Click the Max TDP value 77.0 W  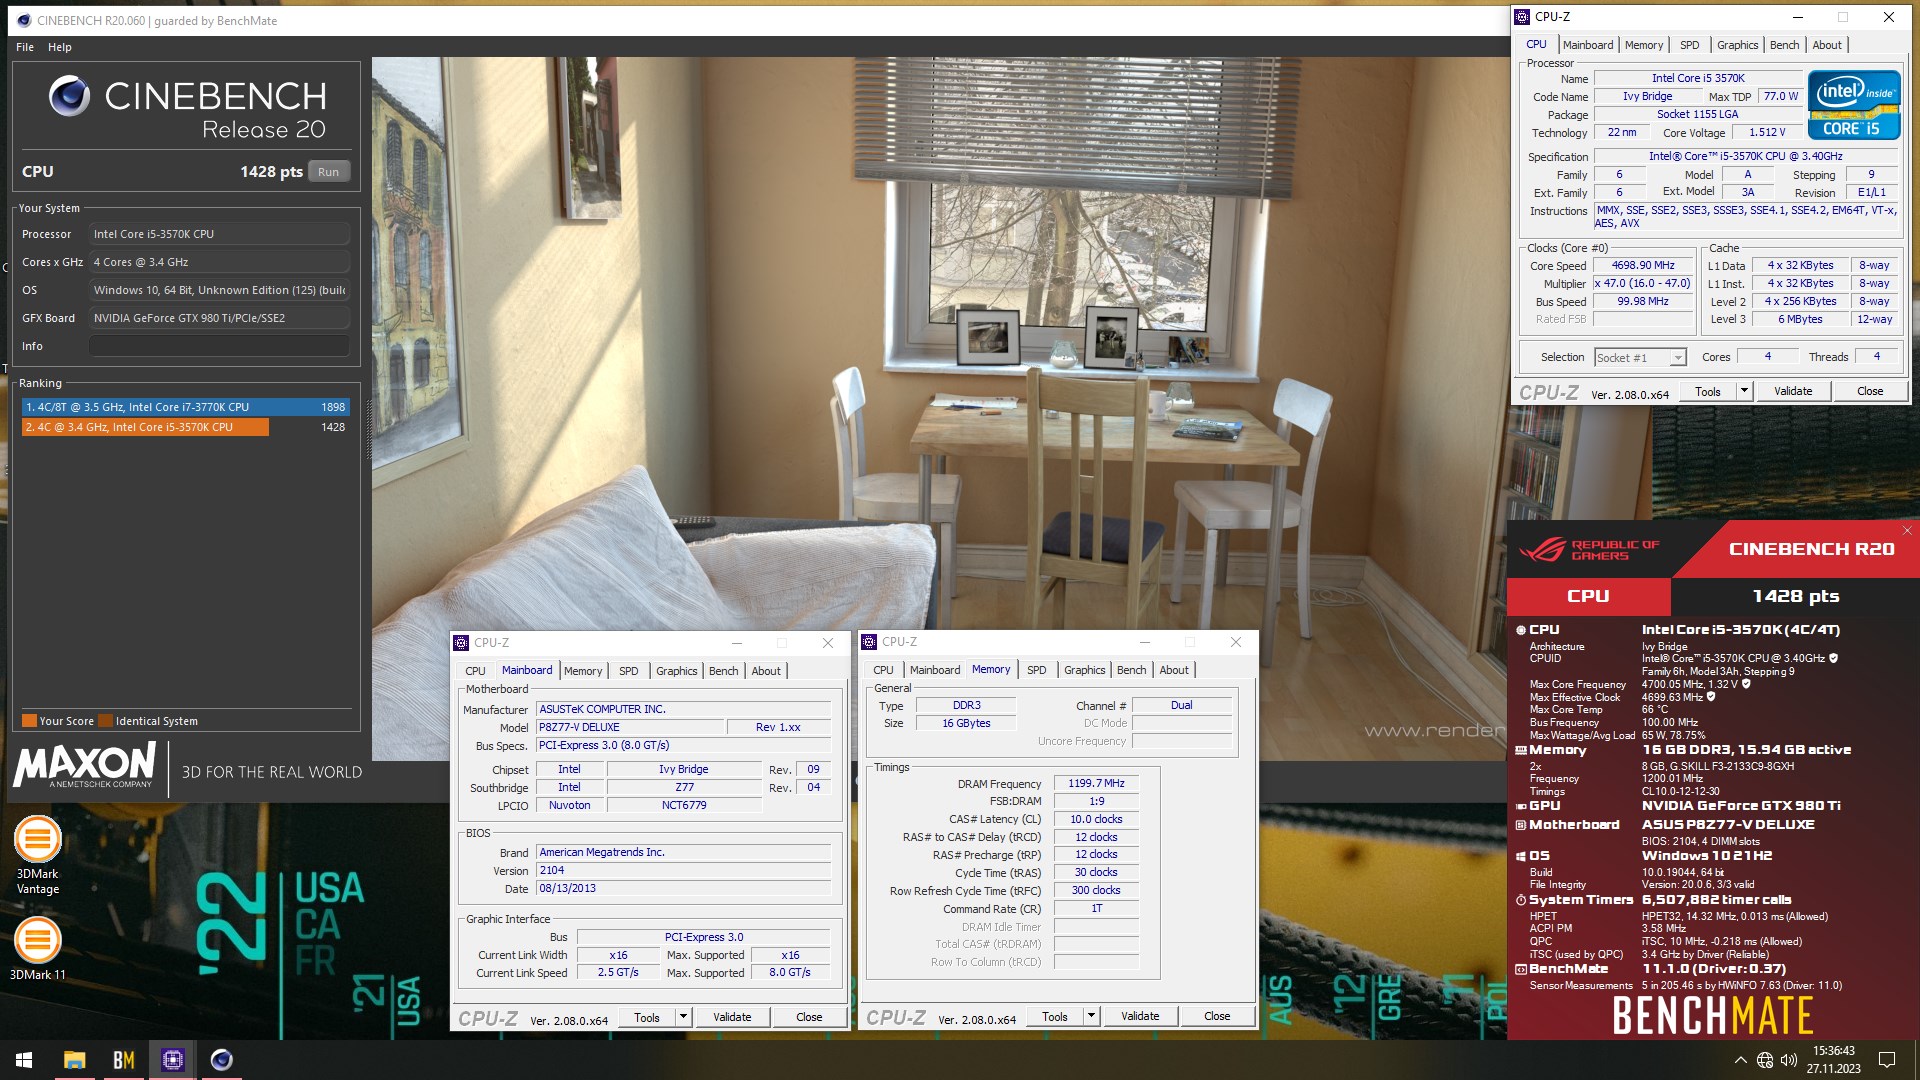(x=1779, y=96)
